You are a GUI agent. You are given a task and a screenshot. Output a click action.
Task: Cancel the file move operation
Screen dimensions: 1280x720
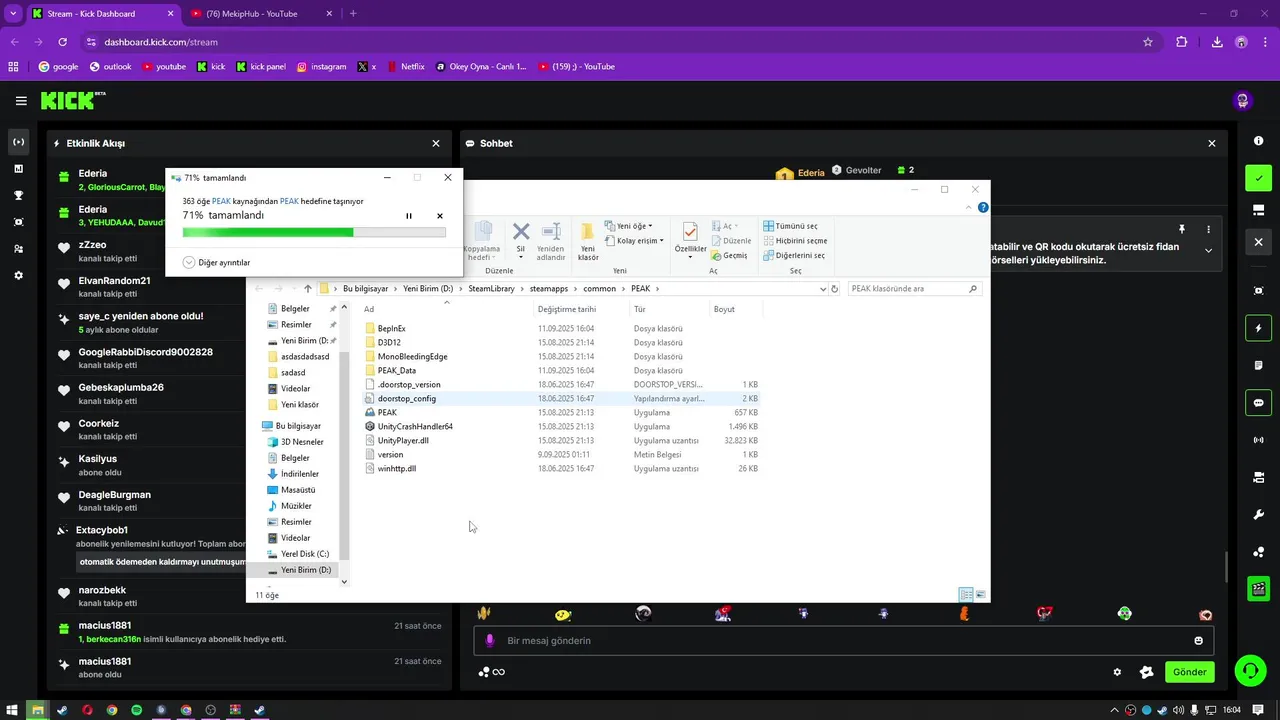(439, 216)
